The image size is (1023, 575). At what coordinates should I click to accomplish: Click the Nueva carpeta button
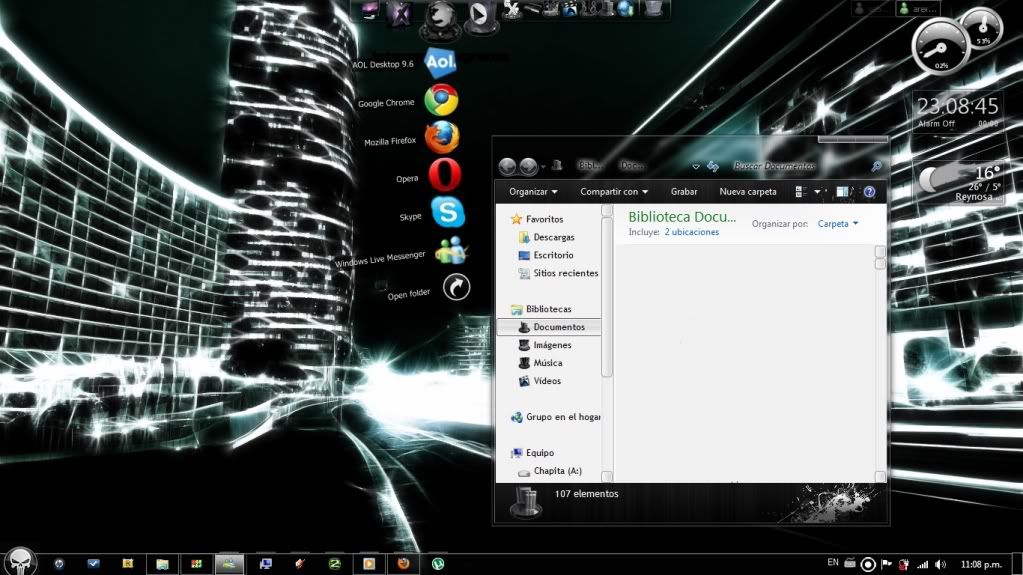coord(748,192)
